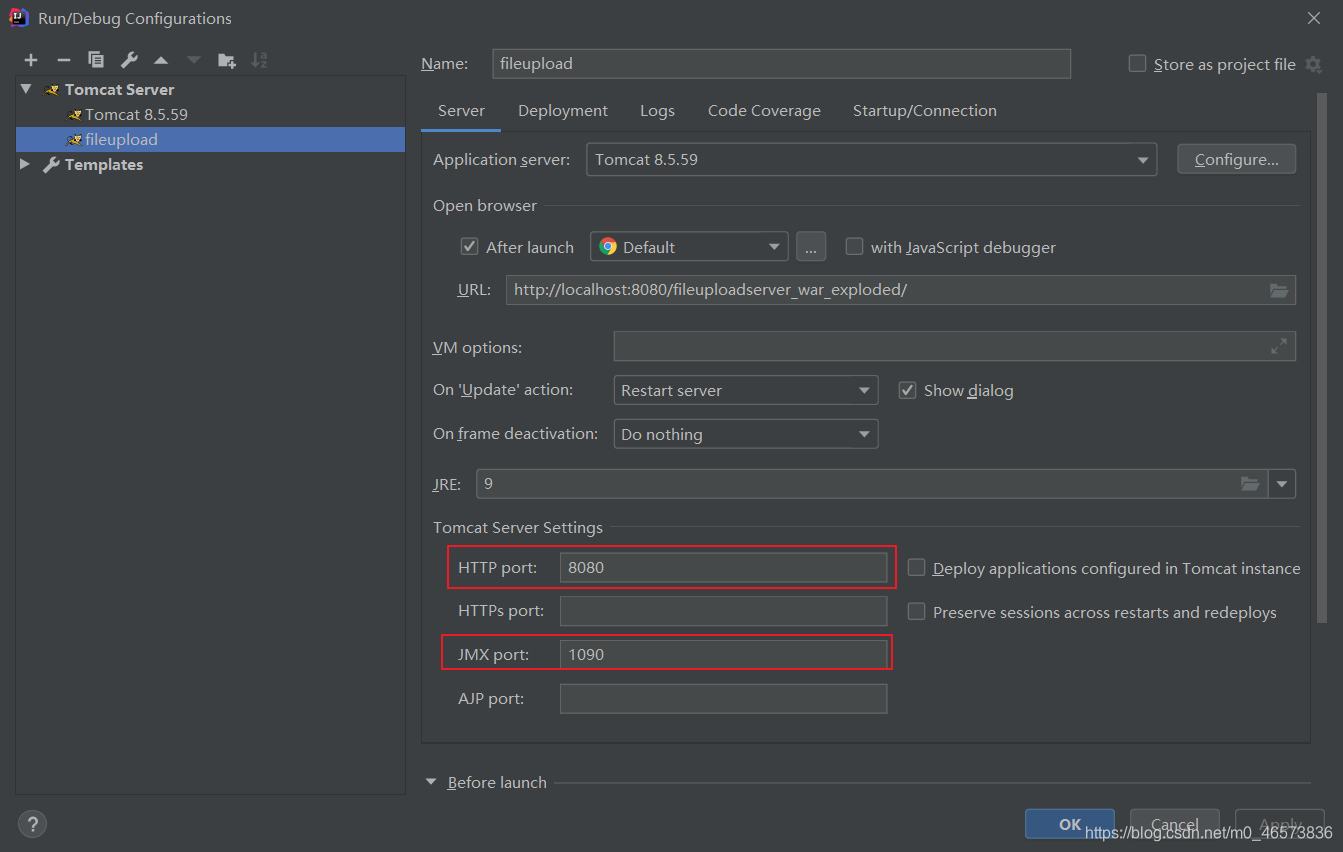The height and width of the screenshot is (852, 1343).
Task: Click the HTTP port field showing 8080
Action: click(x=723, y=568)
